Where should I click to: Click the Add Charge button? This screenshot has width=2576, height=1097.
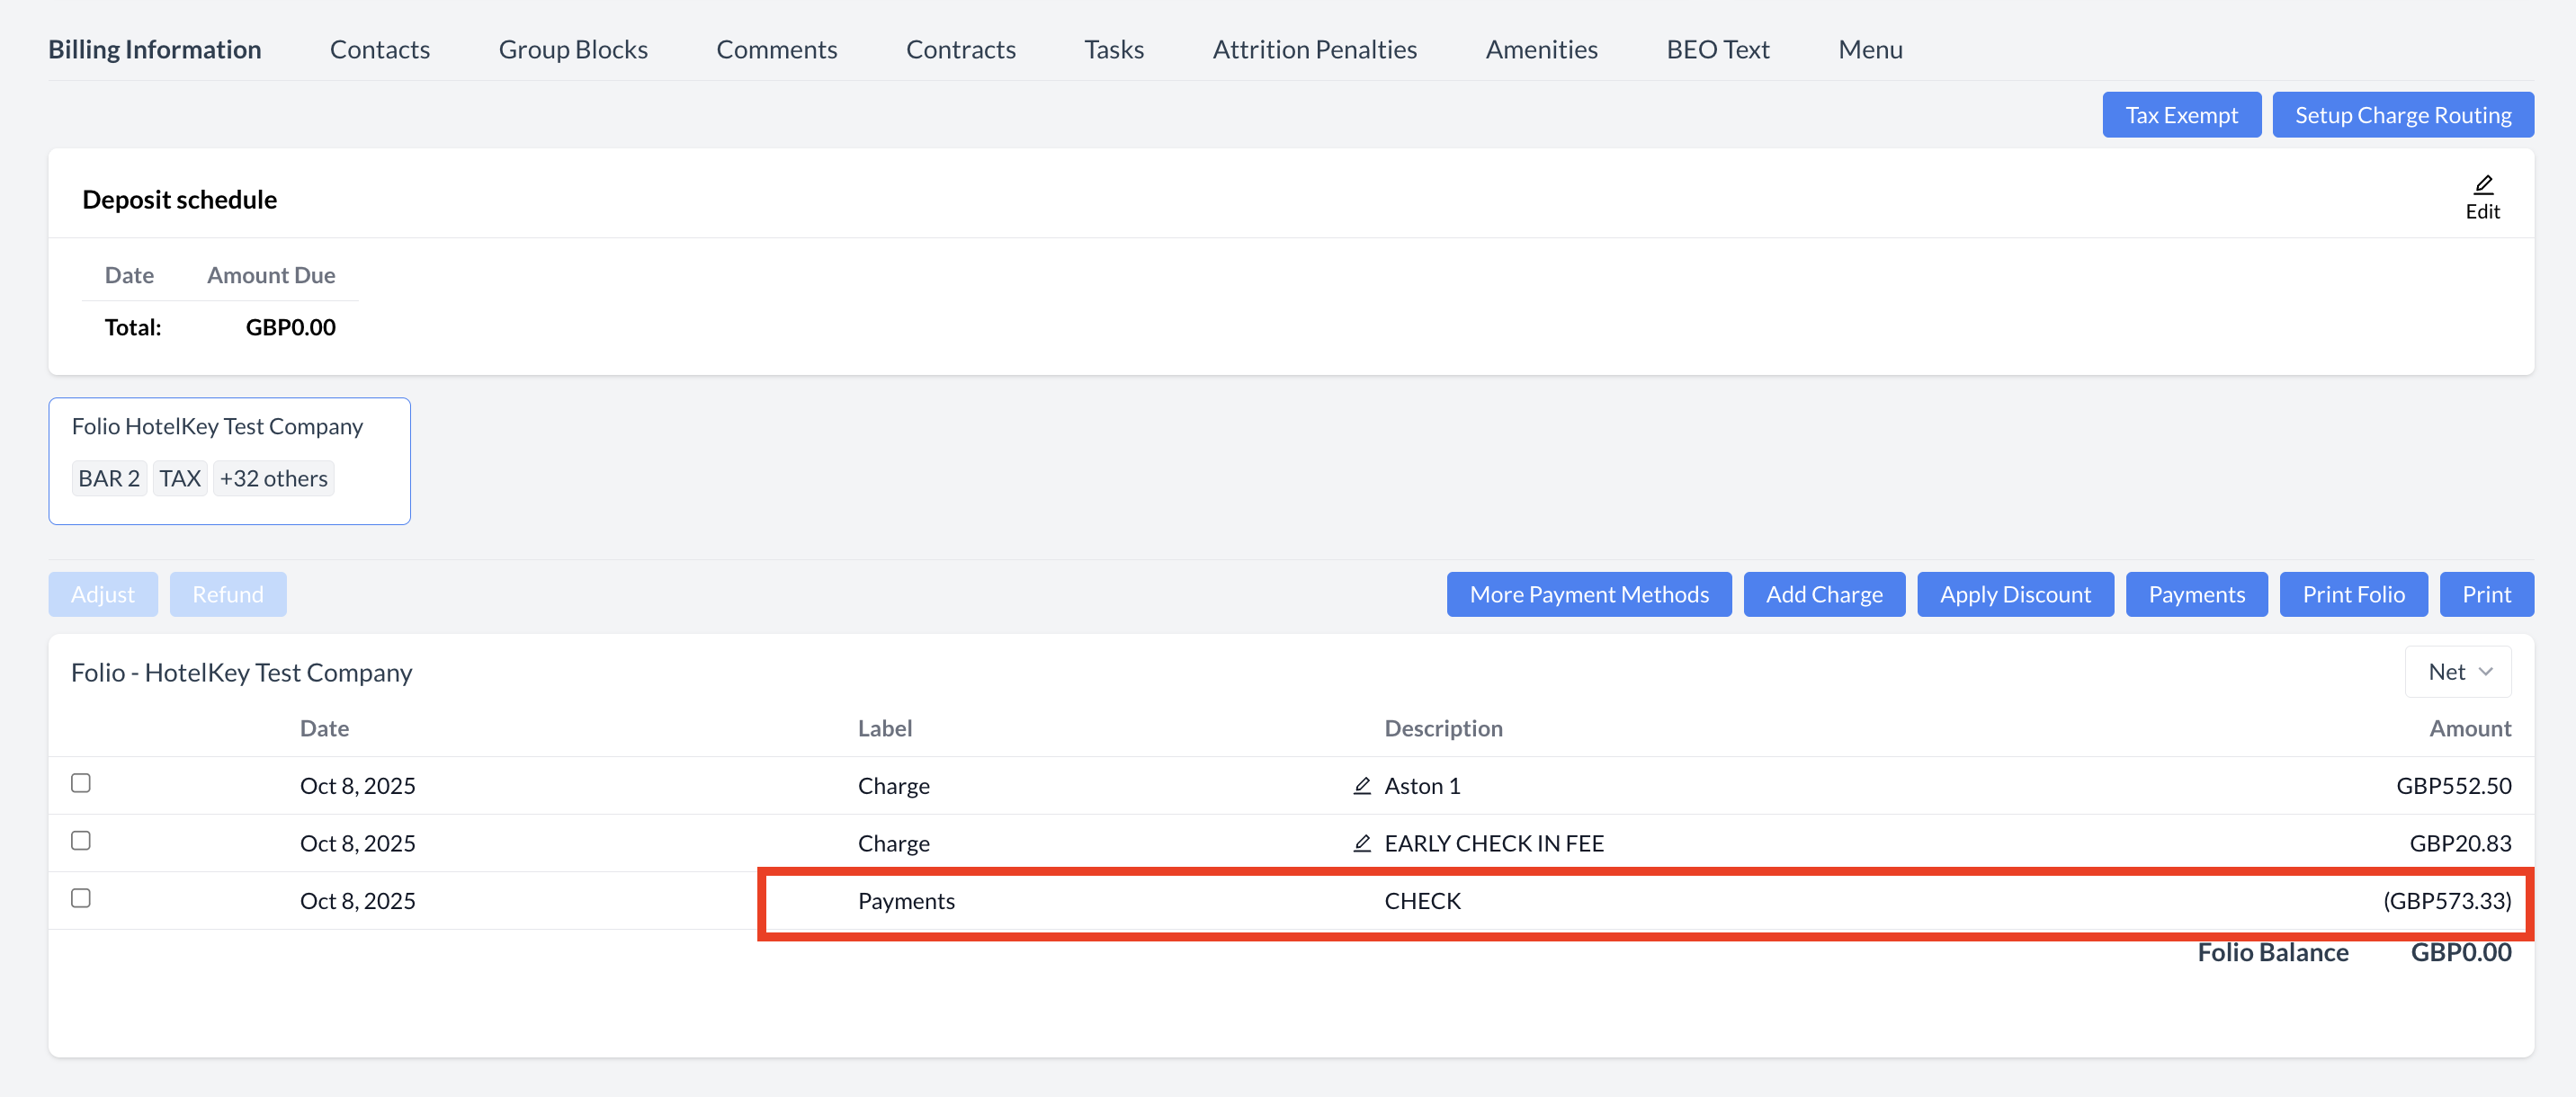click(1823, 594)
